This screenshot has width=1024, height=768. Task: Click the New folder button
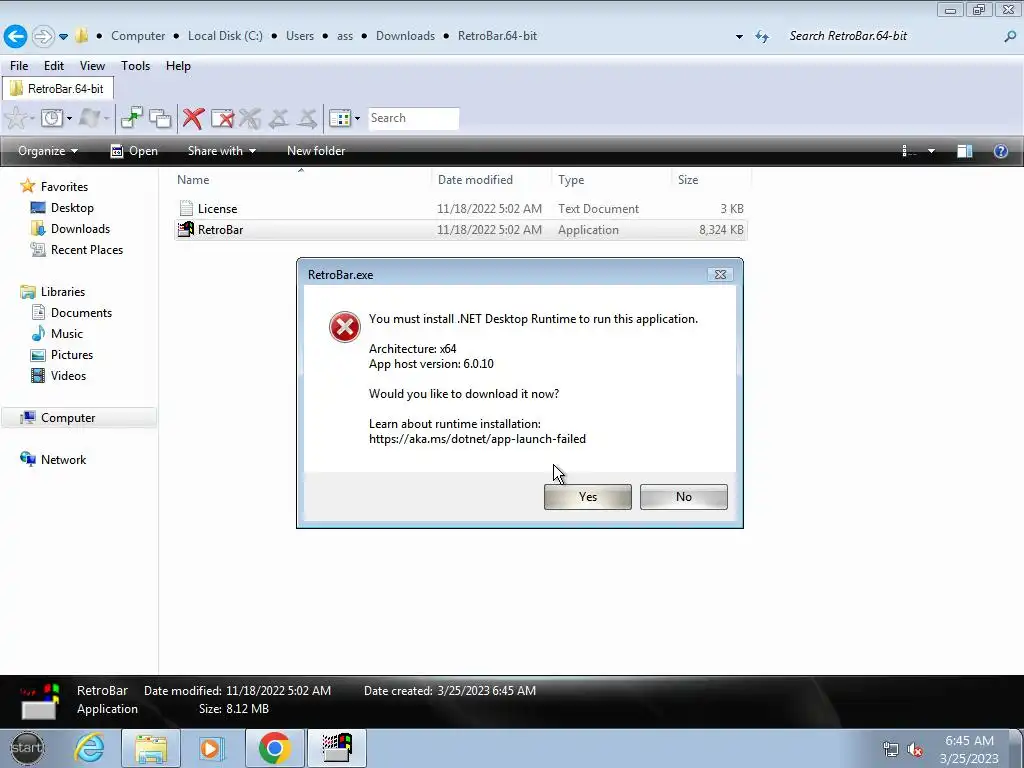click(316, 151)
